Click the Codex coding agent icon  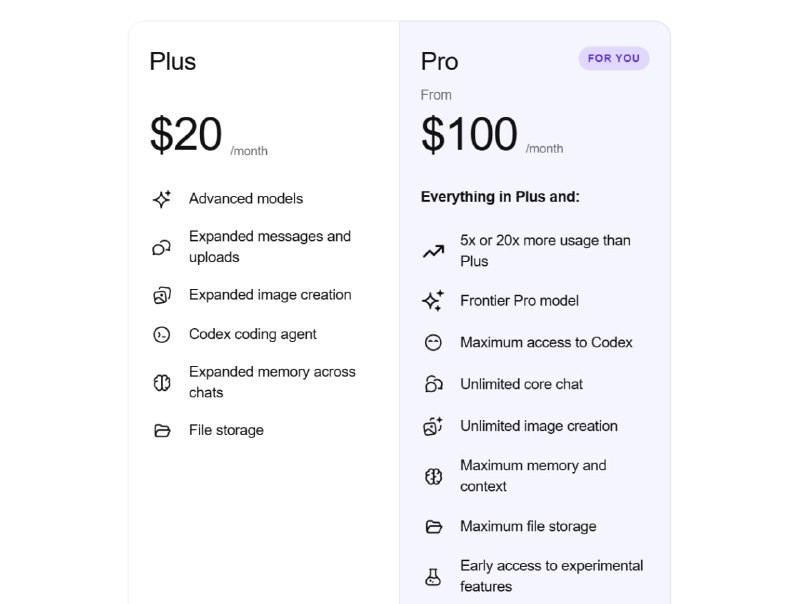[x=162, y=334]
